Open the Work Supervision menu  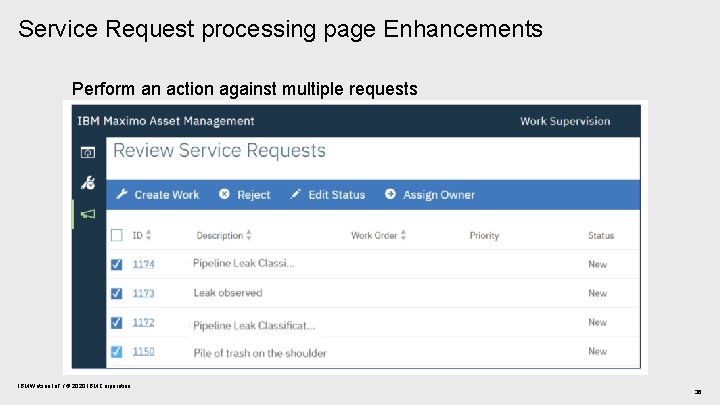click(564, 121)
